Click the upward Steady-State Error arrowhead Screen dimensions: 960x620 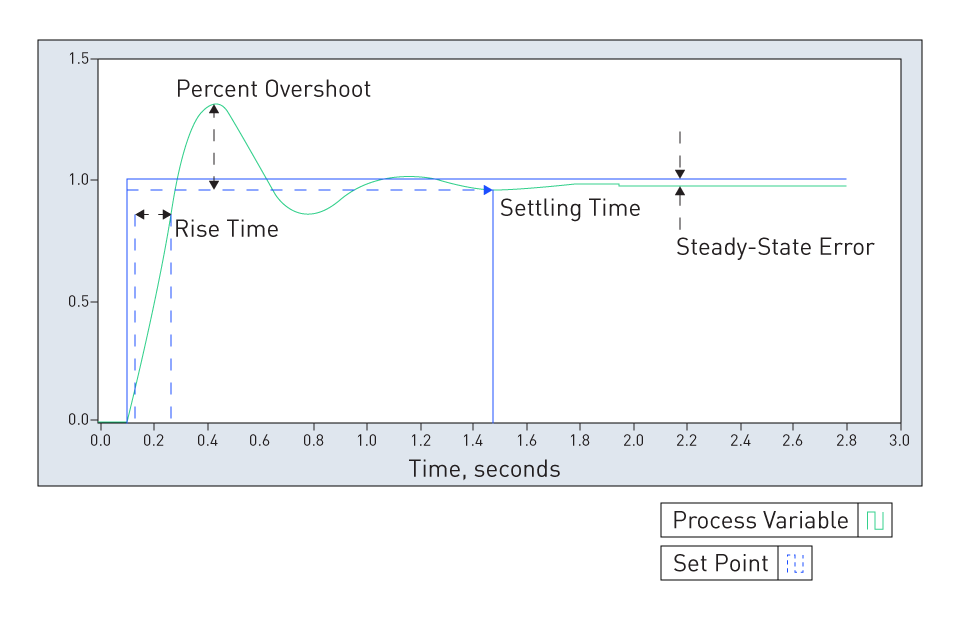click(680, 192)
